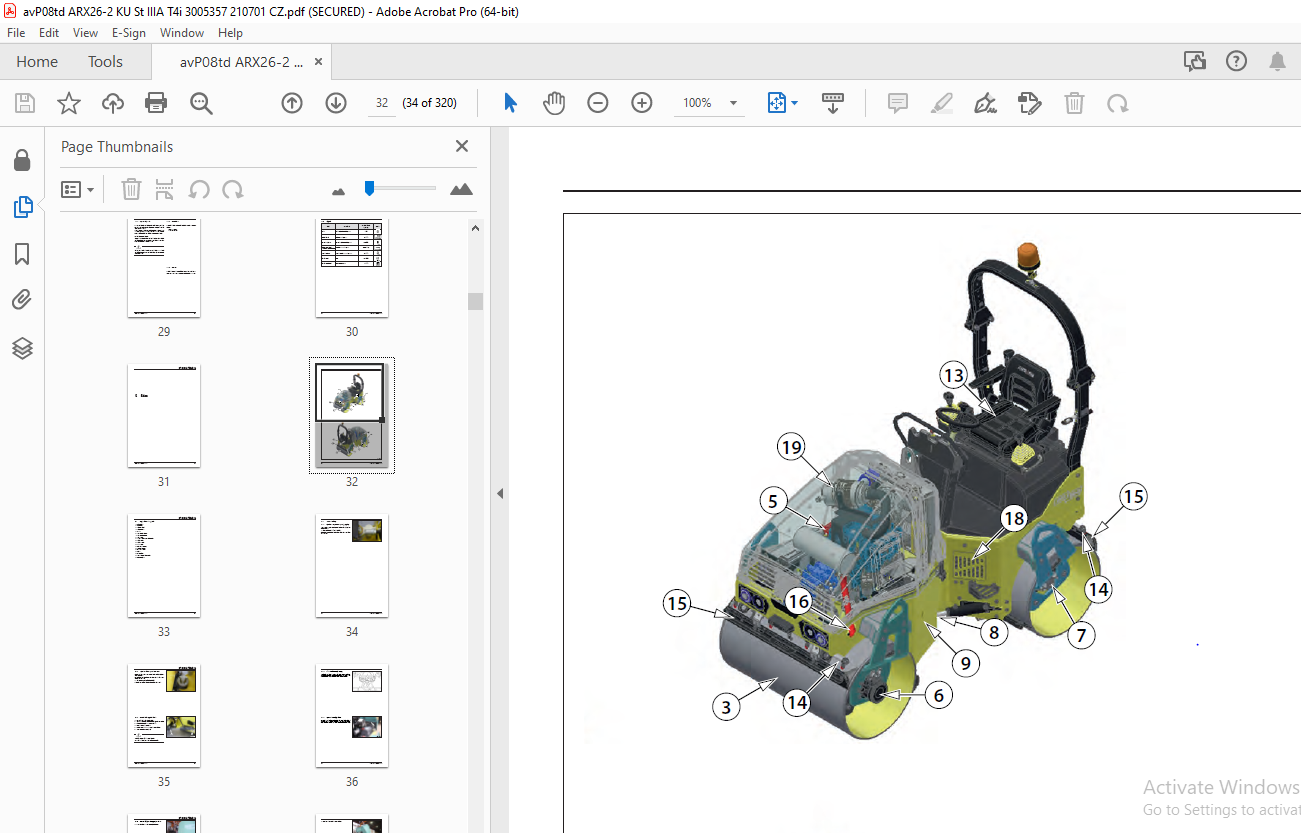
Task: Open security lock panel in sidebar
Action: pyautogui.click(x=22, y=161)
